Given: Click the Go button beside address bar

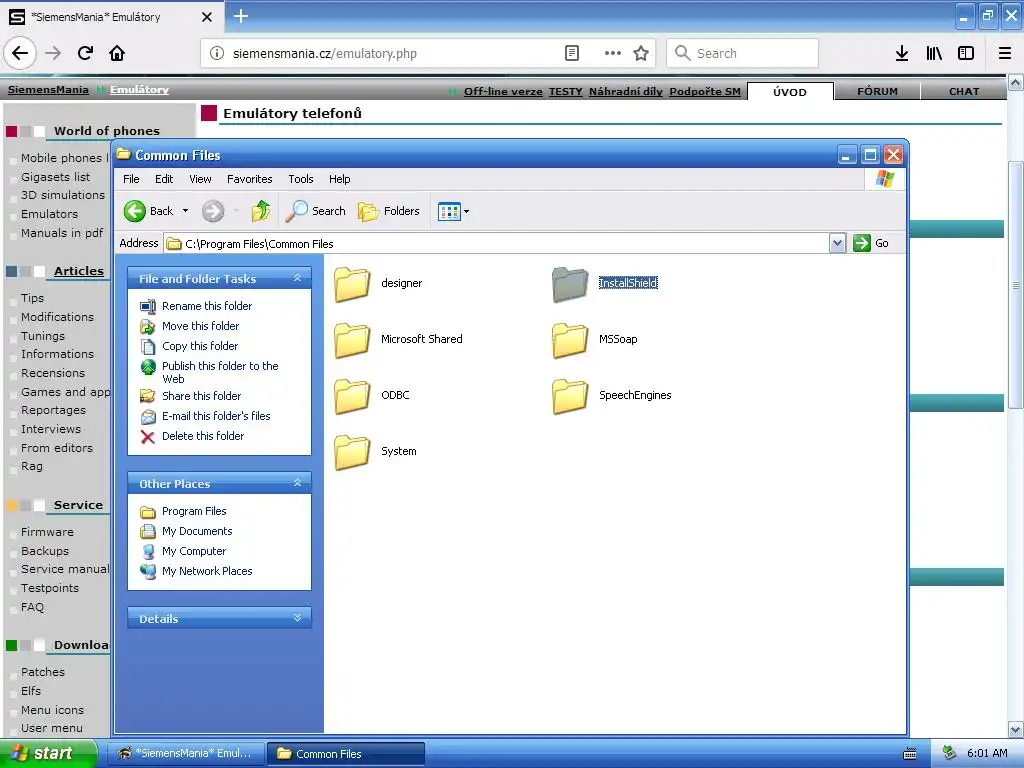Looking at the screenshot, I should coord(871,243).
